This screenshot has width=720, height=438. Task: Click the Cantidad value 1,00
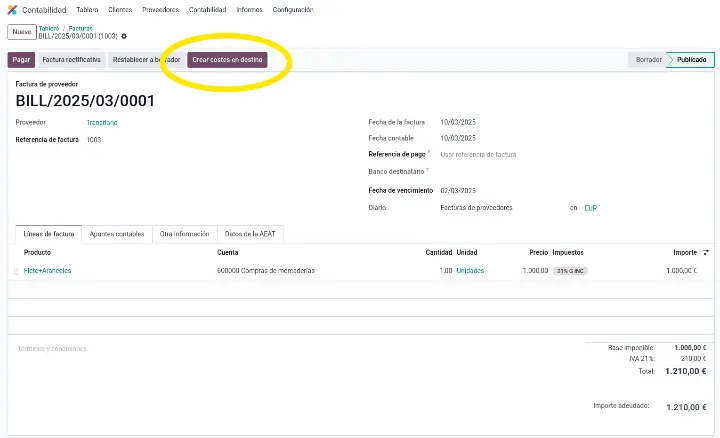445,270
